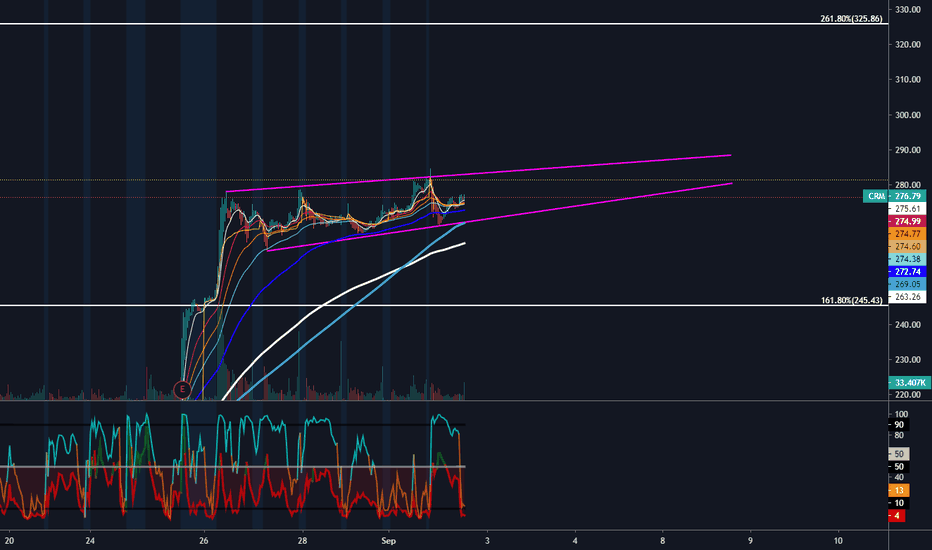
Task: Click the gray oscillator 50 value label
Action: [899, 454]
